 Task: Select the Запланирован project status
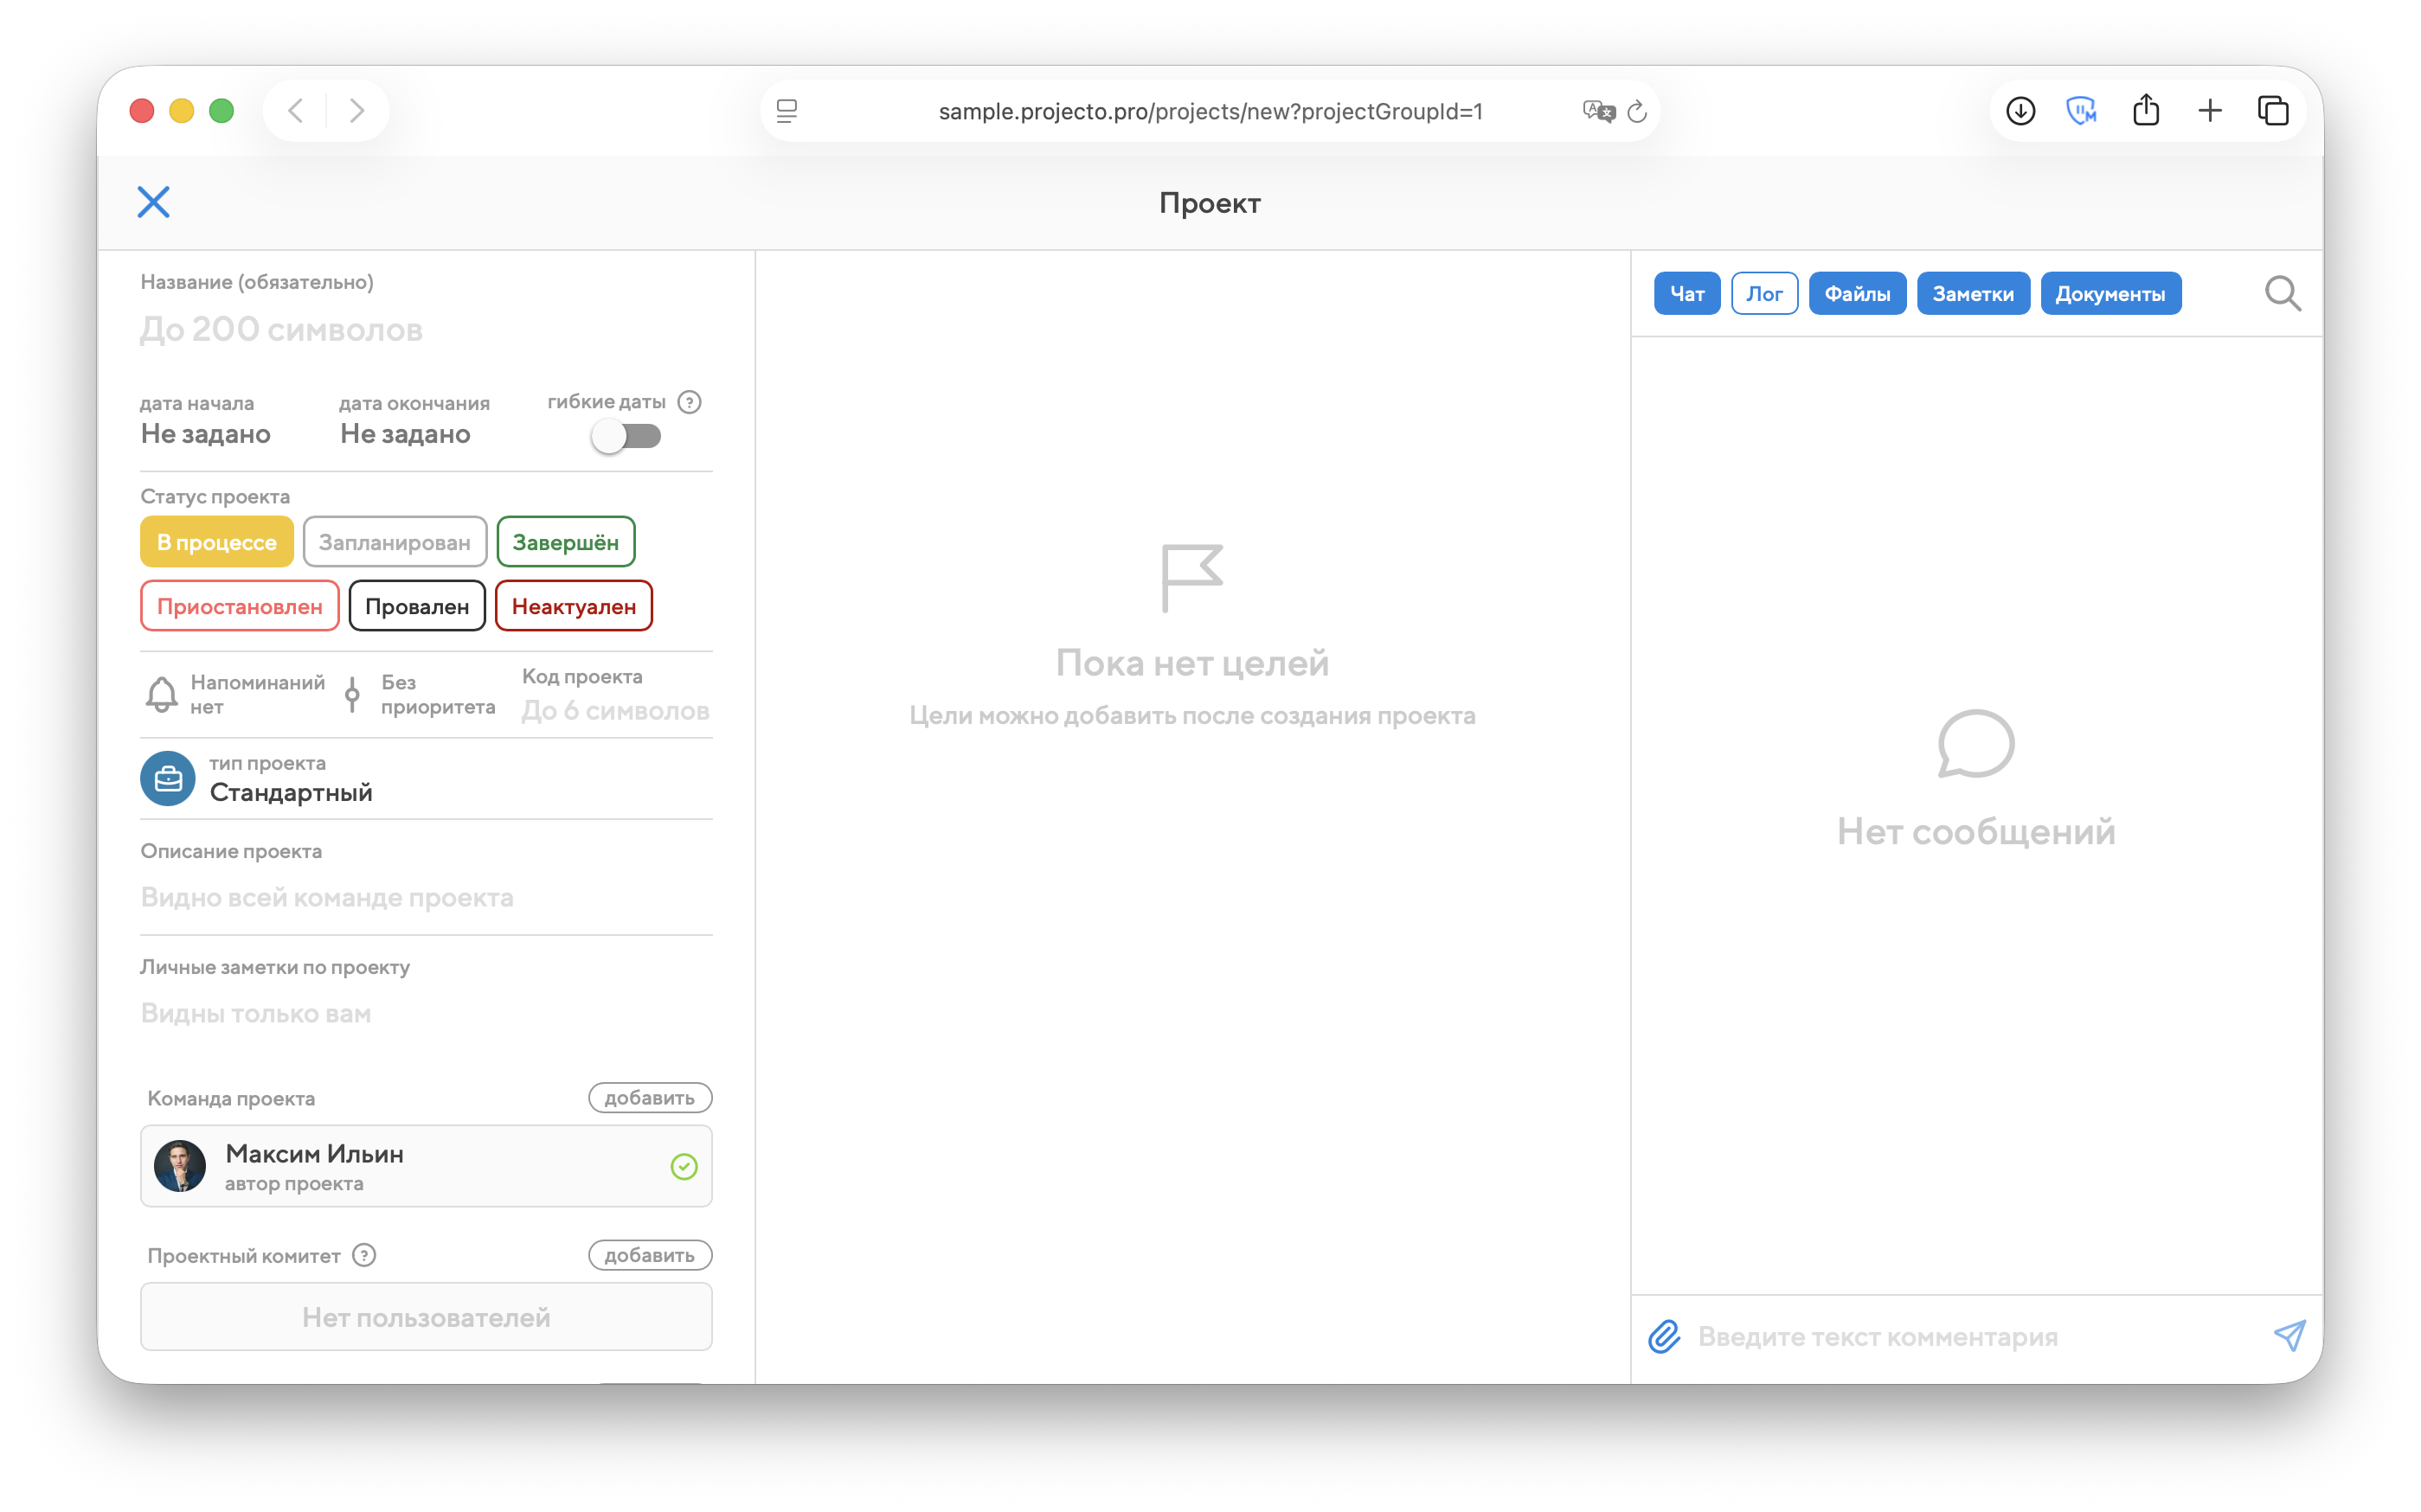point(394,542)
